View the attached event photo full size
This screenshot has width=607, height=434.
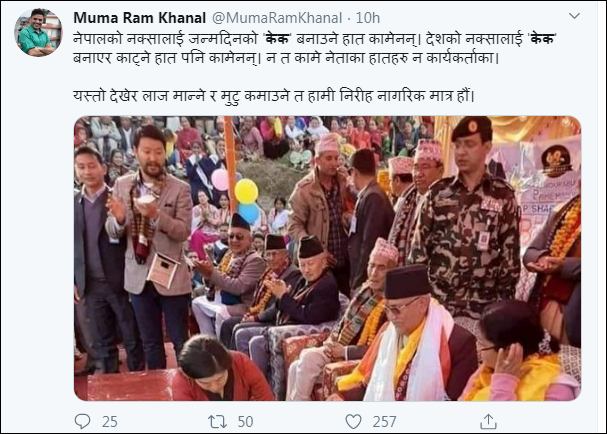pos(328,258)
